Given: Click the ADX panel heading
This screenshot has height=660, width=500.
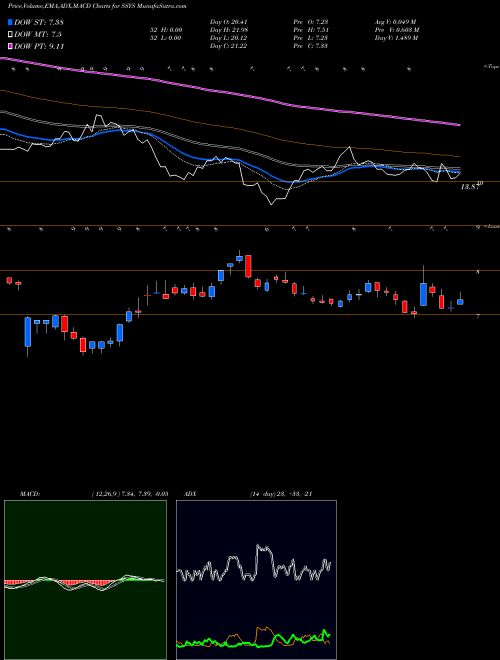Looking at the screenshot, I should [191, 494].
